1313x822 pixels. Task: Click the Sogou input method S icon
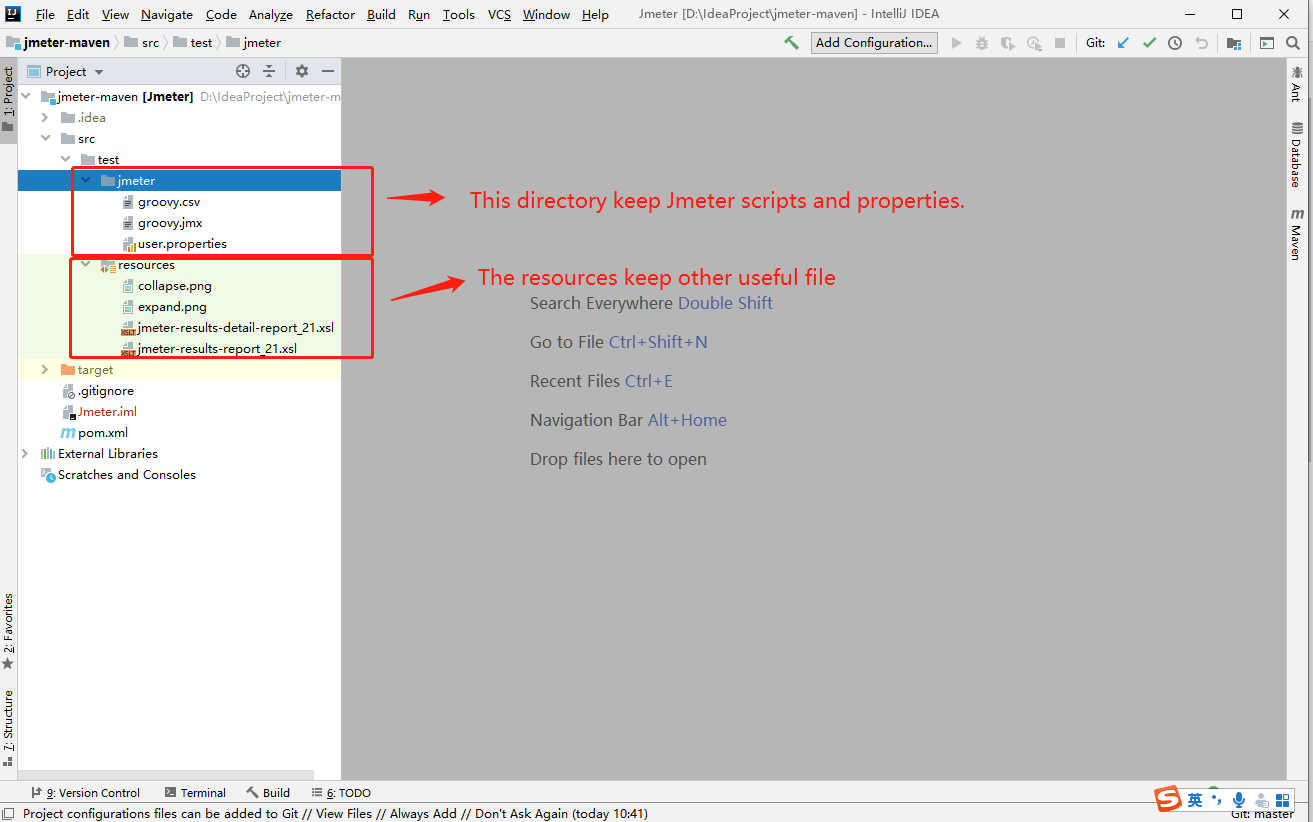[1168, 800]
